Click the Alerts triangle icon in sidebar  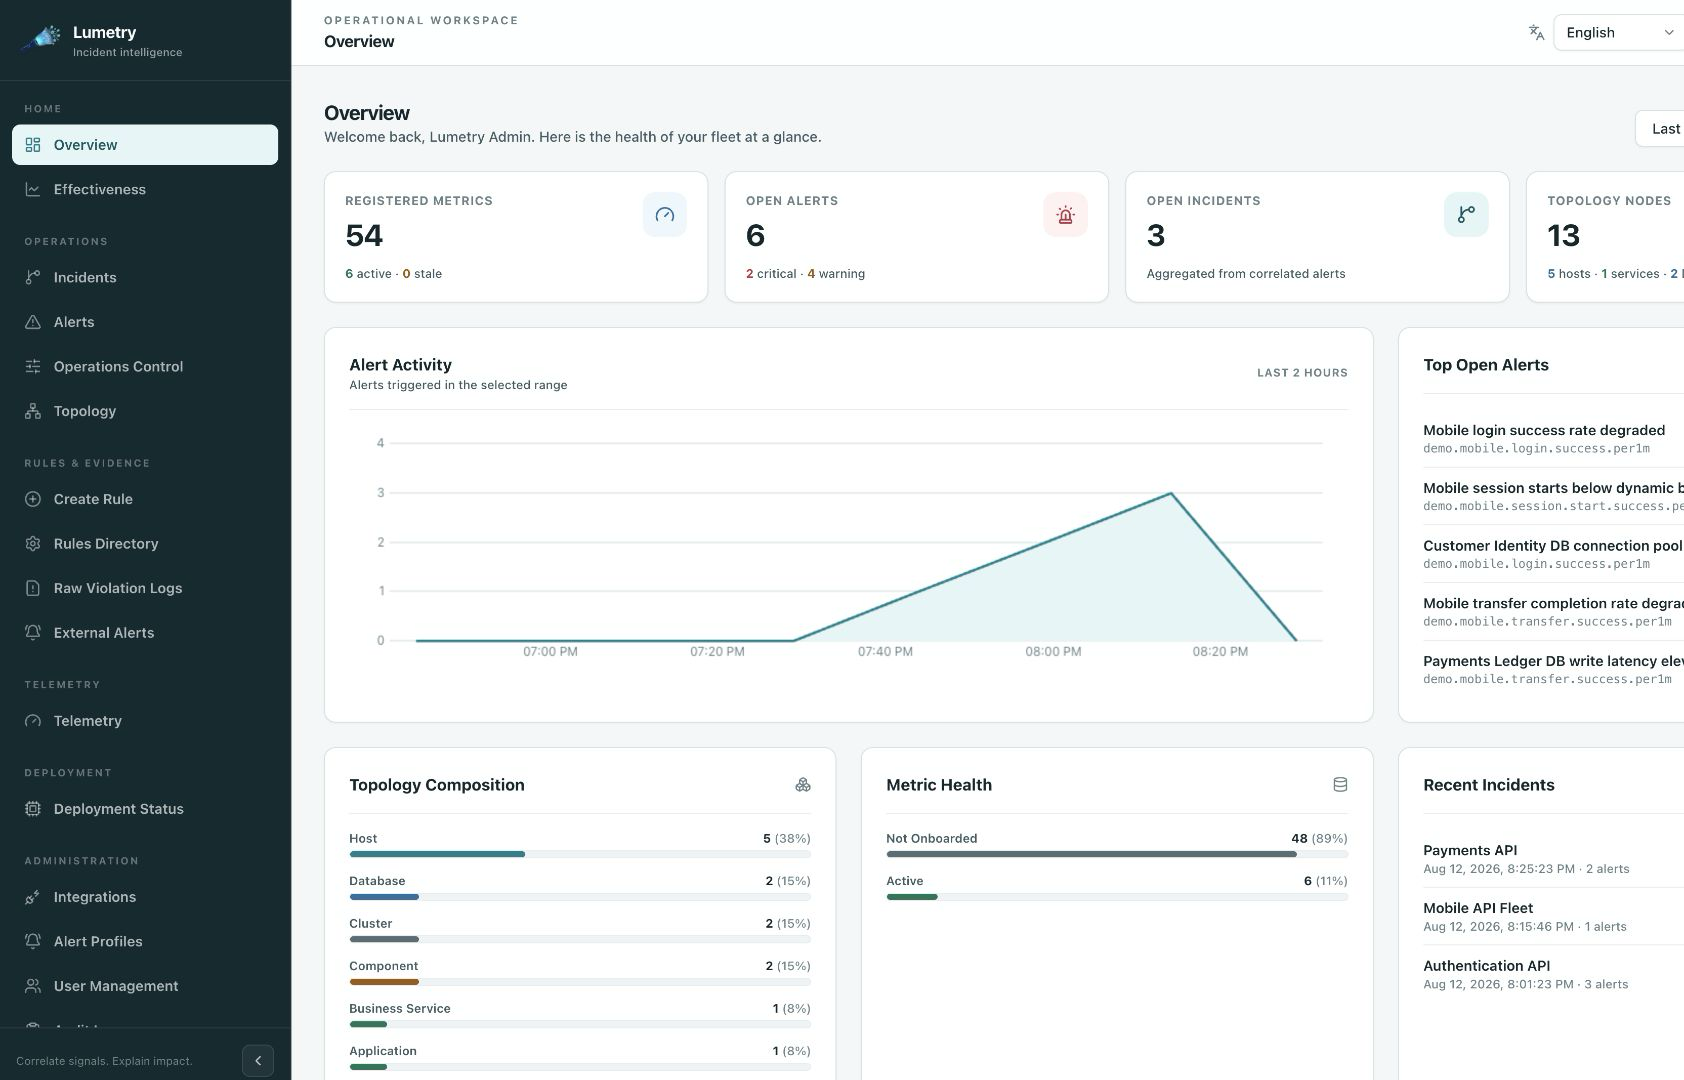pyautogui.click(x=33, y=322)
